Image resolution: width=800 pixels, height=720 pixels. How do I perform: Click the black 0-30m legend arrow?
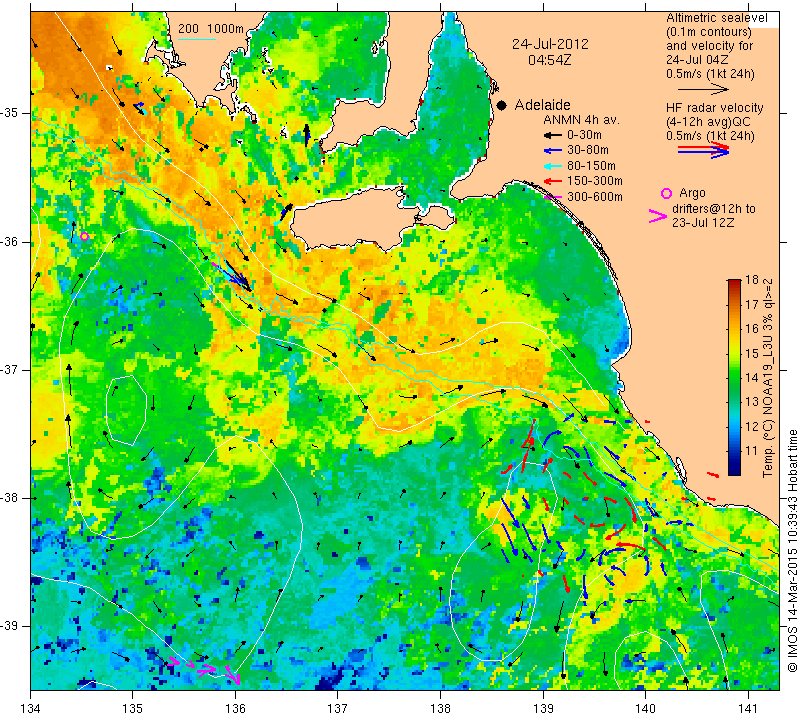[552, 136]
